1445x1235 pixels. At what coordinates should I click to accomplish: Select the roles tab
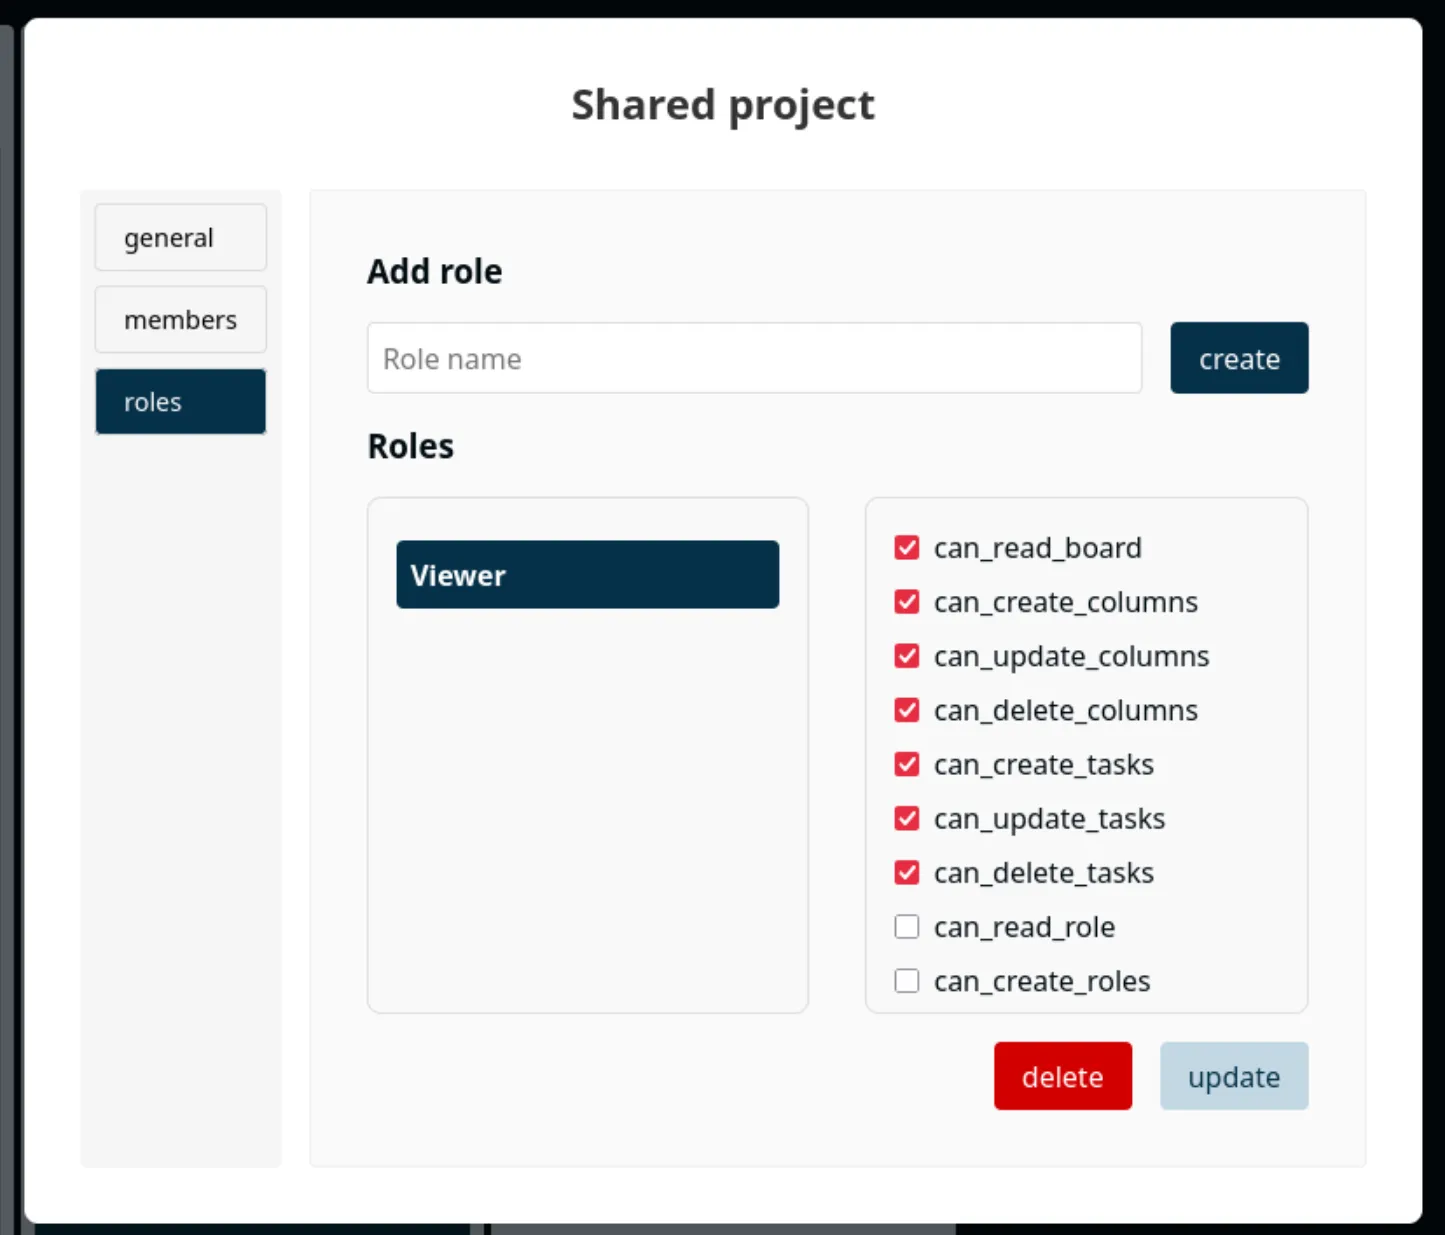tap(180, 401)
